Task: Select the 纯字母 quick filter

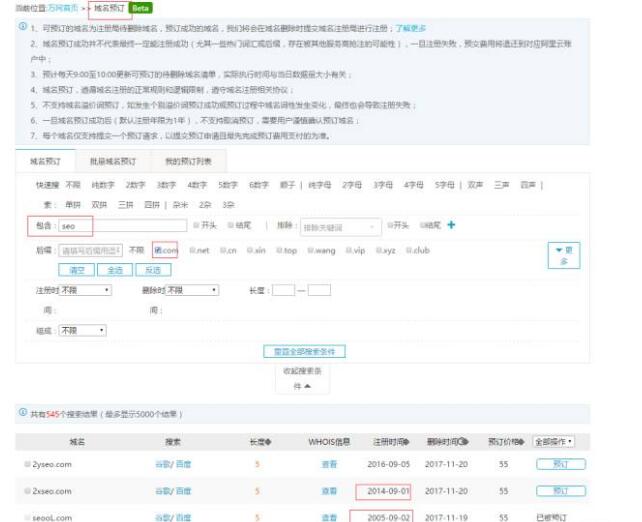Action: [x=319, y=185]
